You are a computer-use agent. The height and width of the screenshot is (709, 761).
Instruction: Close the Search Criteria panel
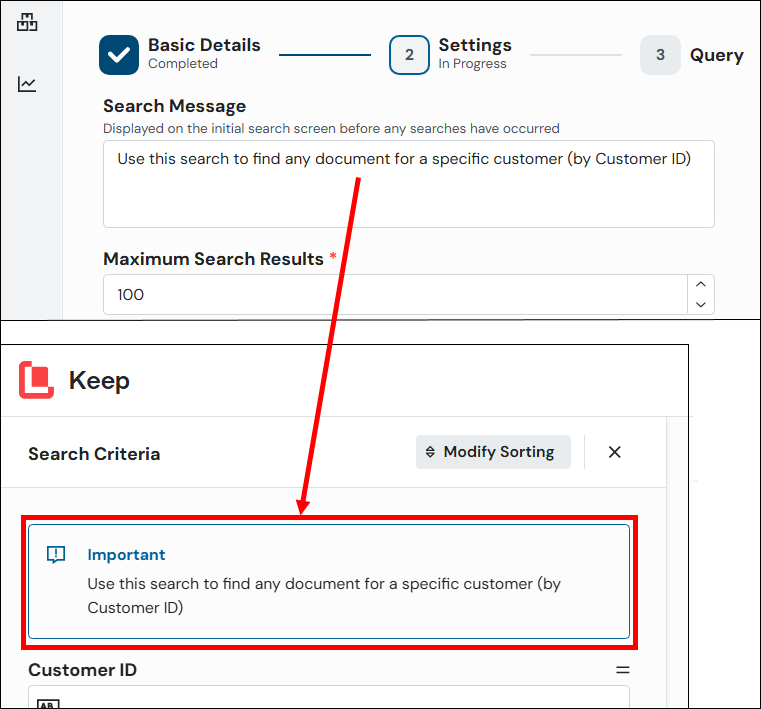[614, 452]
